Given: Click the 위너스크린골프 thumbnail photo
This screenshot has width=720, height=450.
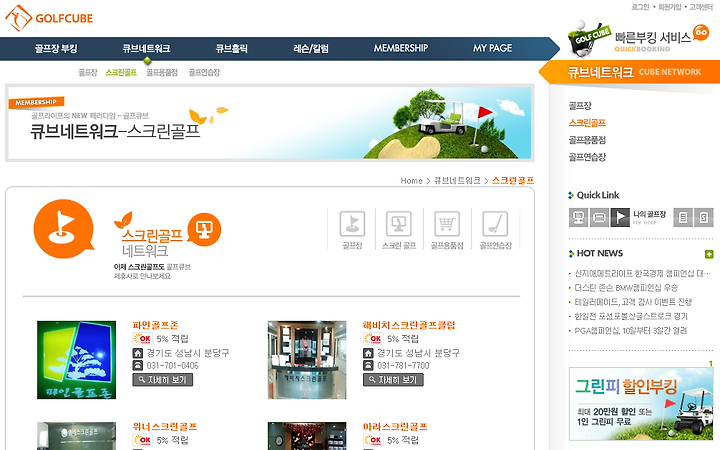Looking at the screenshot, I should point(76,436).
